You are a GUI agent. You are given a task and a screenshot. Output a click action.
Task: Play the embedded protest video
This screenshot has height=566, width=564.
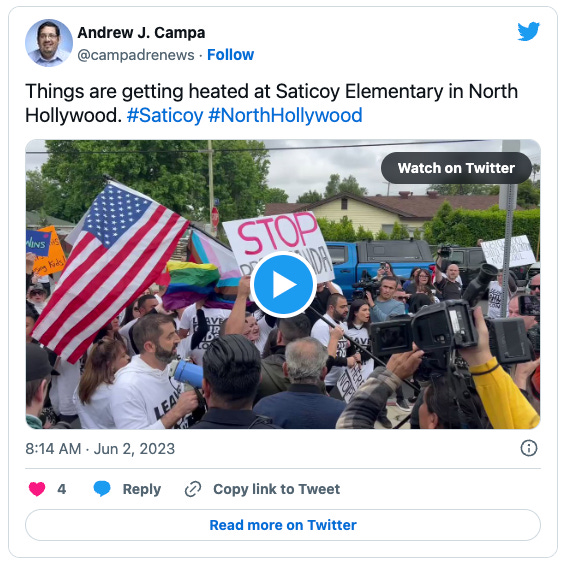(x=283, y=284)
